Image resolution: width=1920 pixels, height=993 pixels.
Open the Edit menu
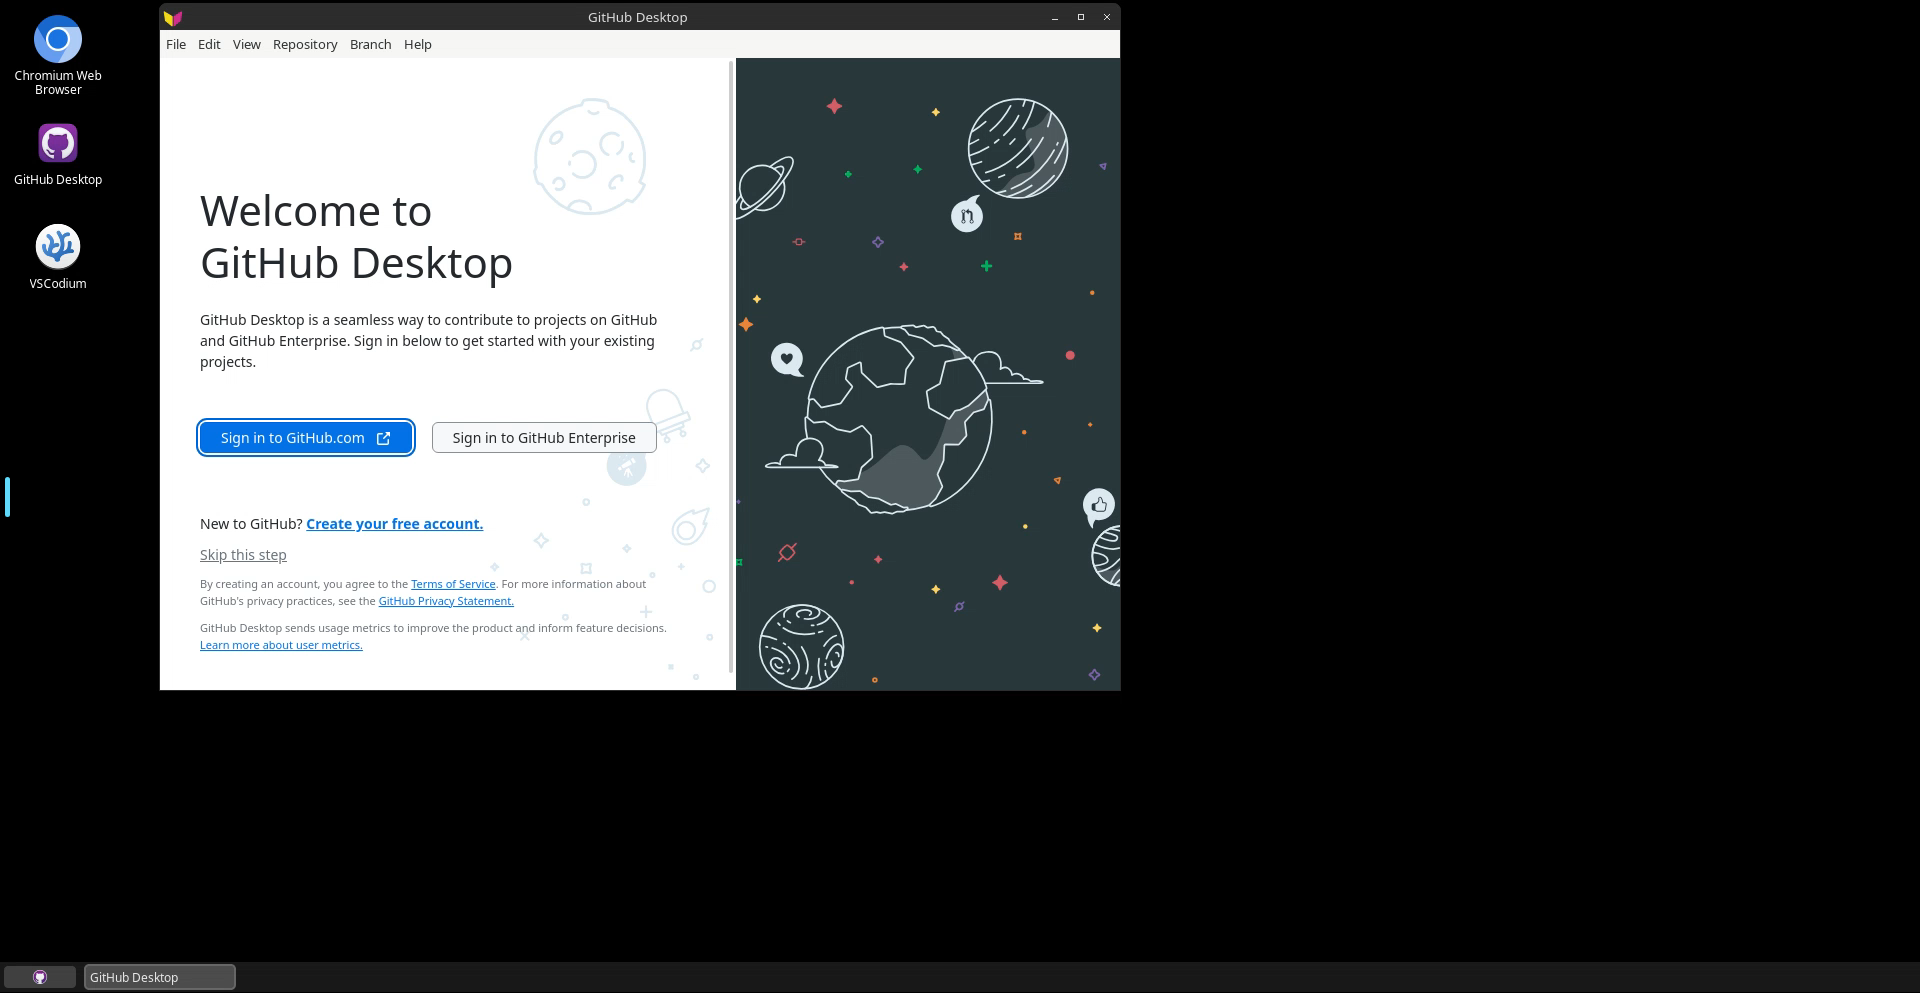[209, 44]
